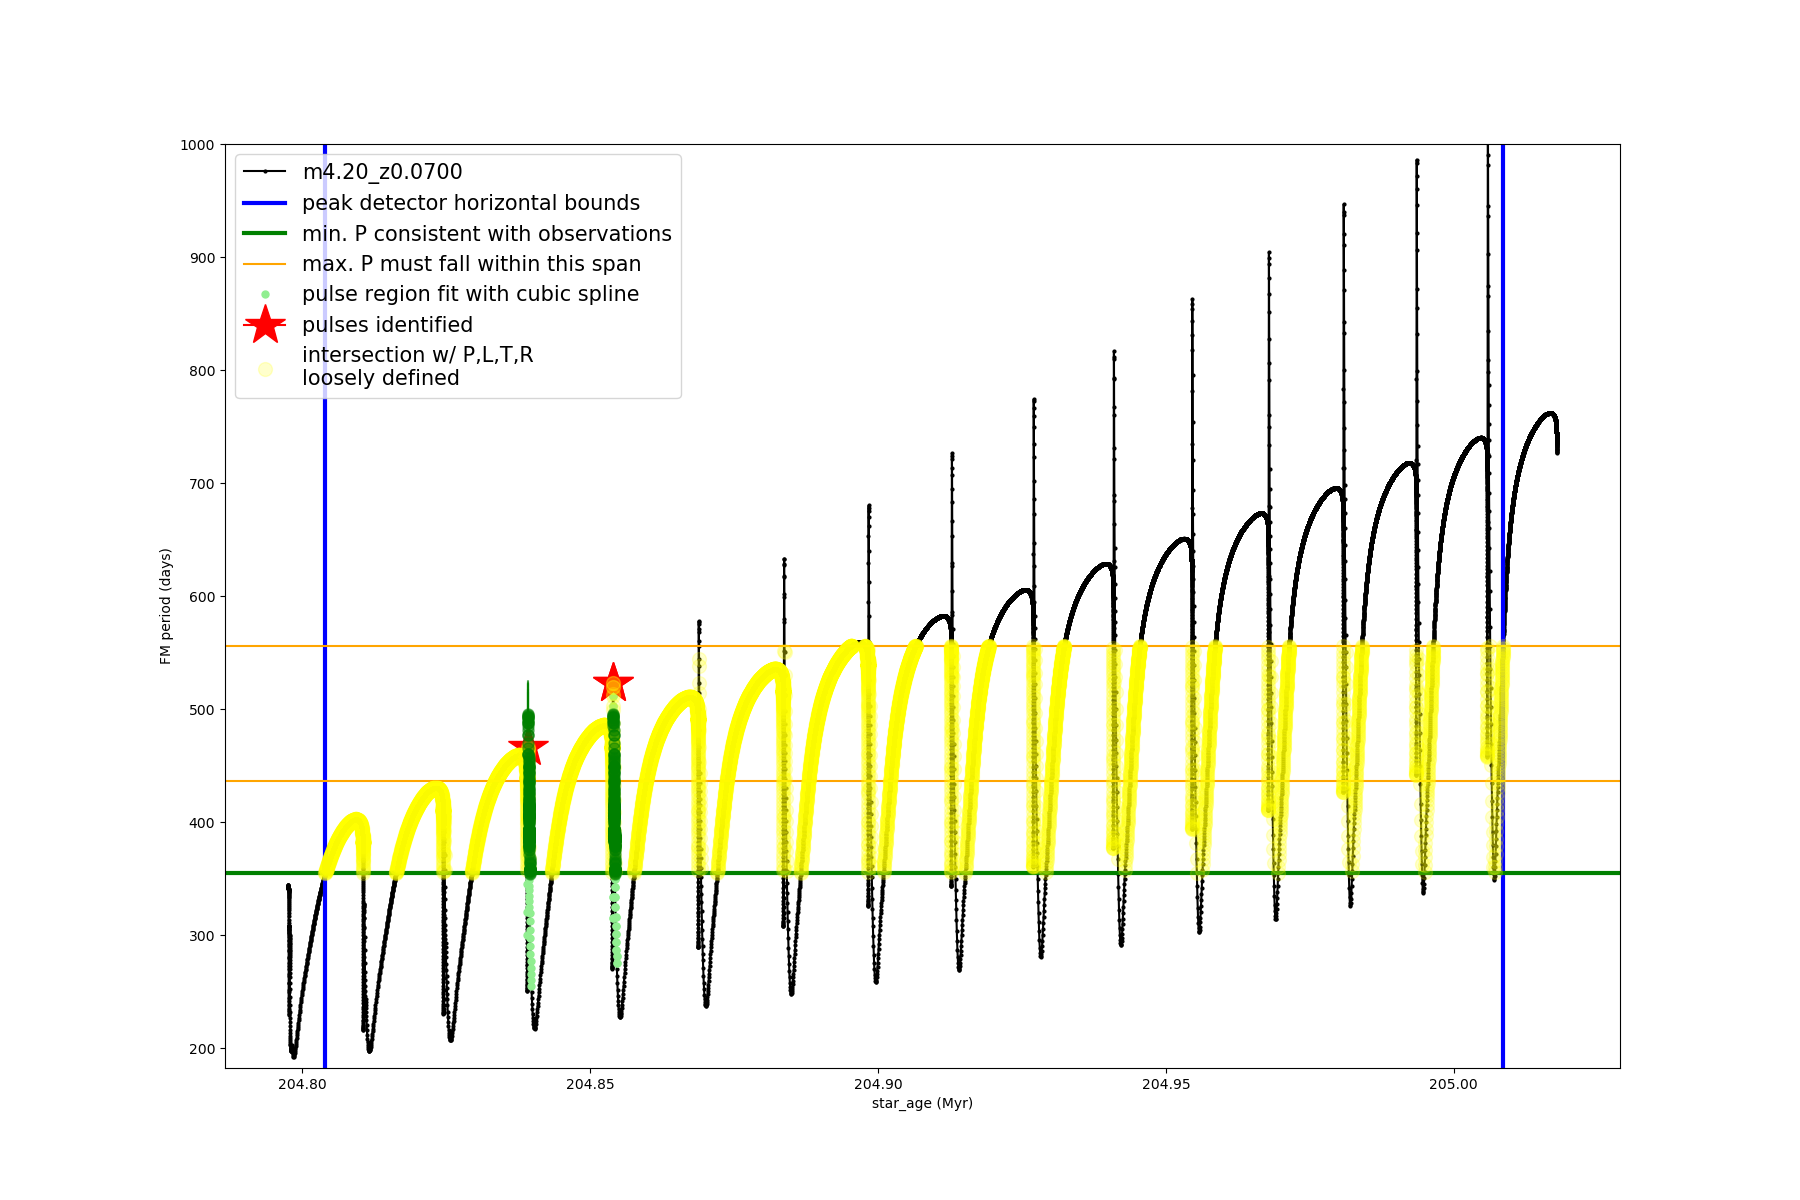Click the 'max. P must fall within this span' label
The height and width of the screenshot is (1200, 1800).
(471, 264)
